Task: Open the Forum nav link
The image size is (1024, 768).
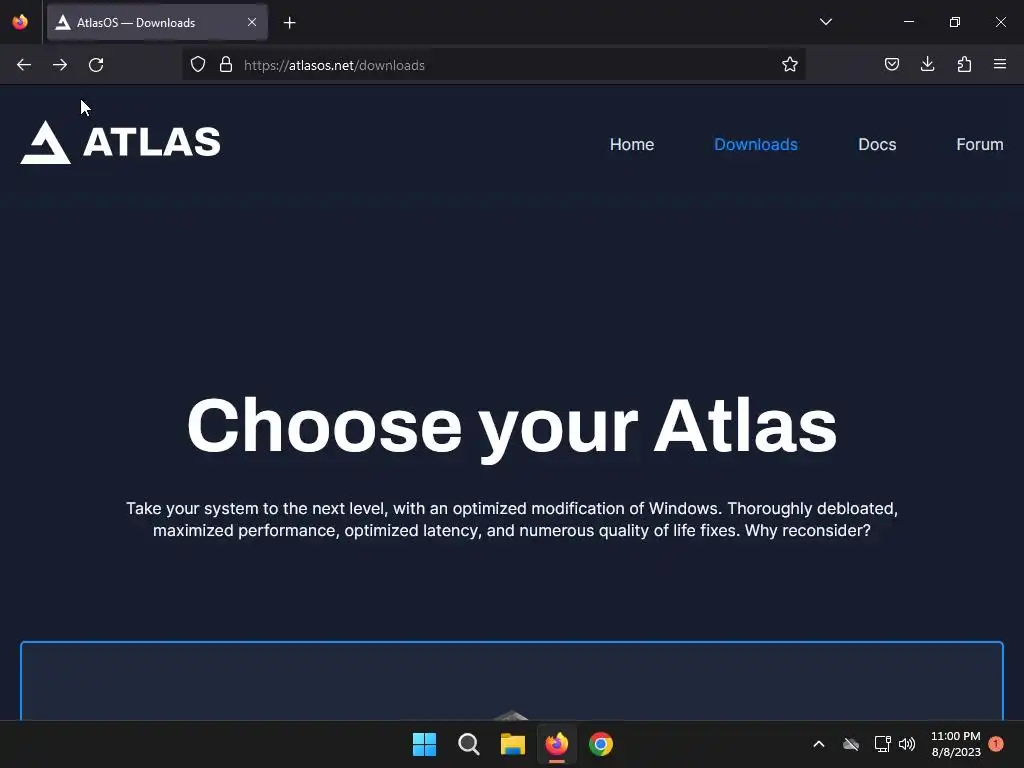Action: [x=980, y=144]
